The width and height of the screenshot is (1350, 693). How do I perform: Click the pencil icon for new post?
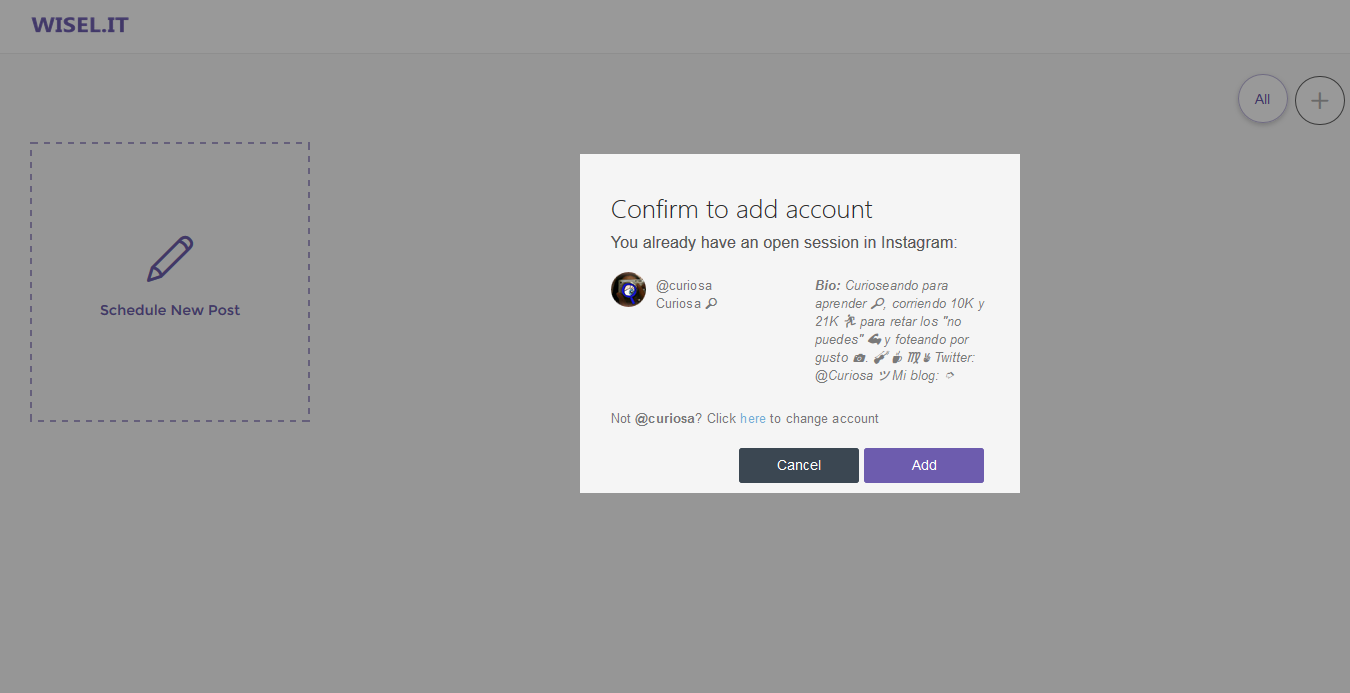170,259
